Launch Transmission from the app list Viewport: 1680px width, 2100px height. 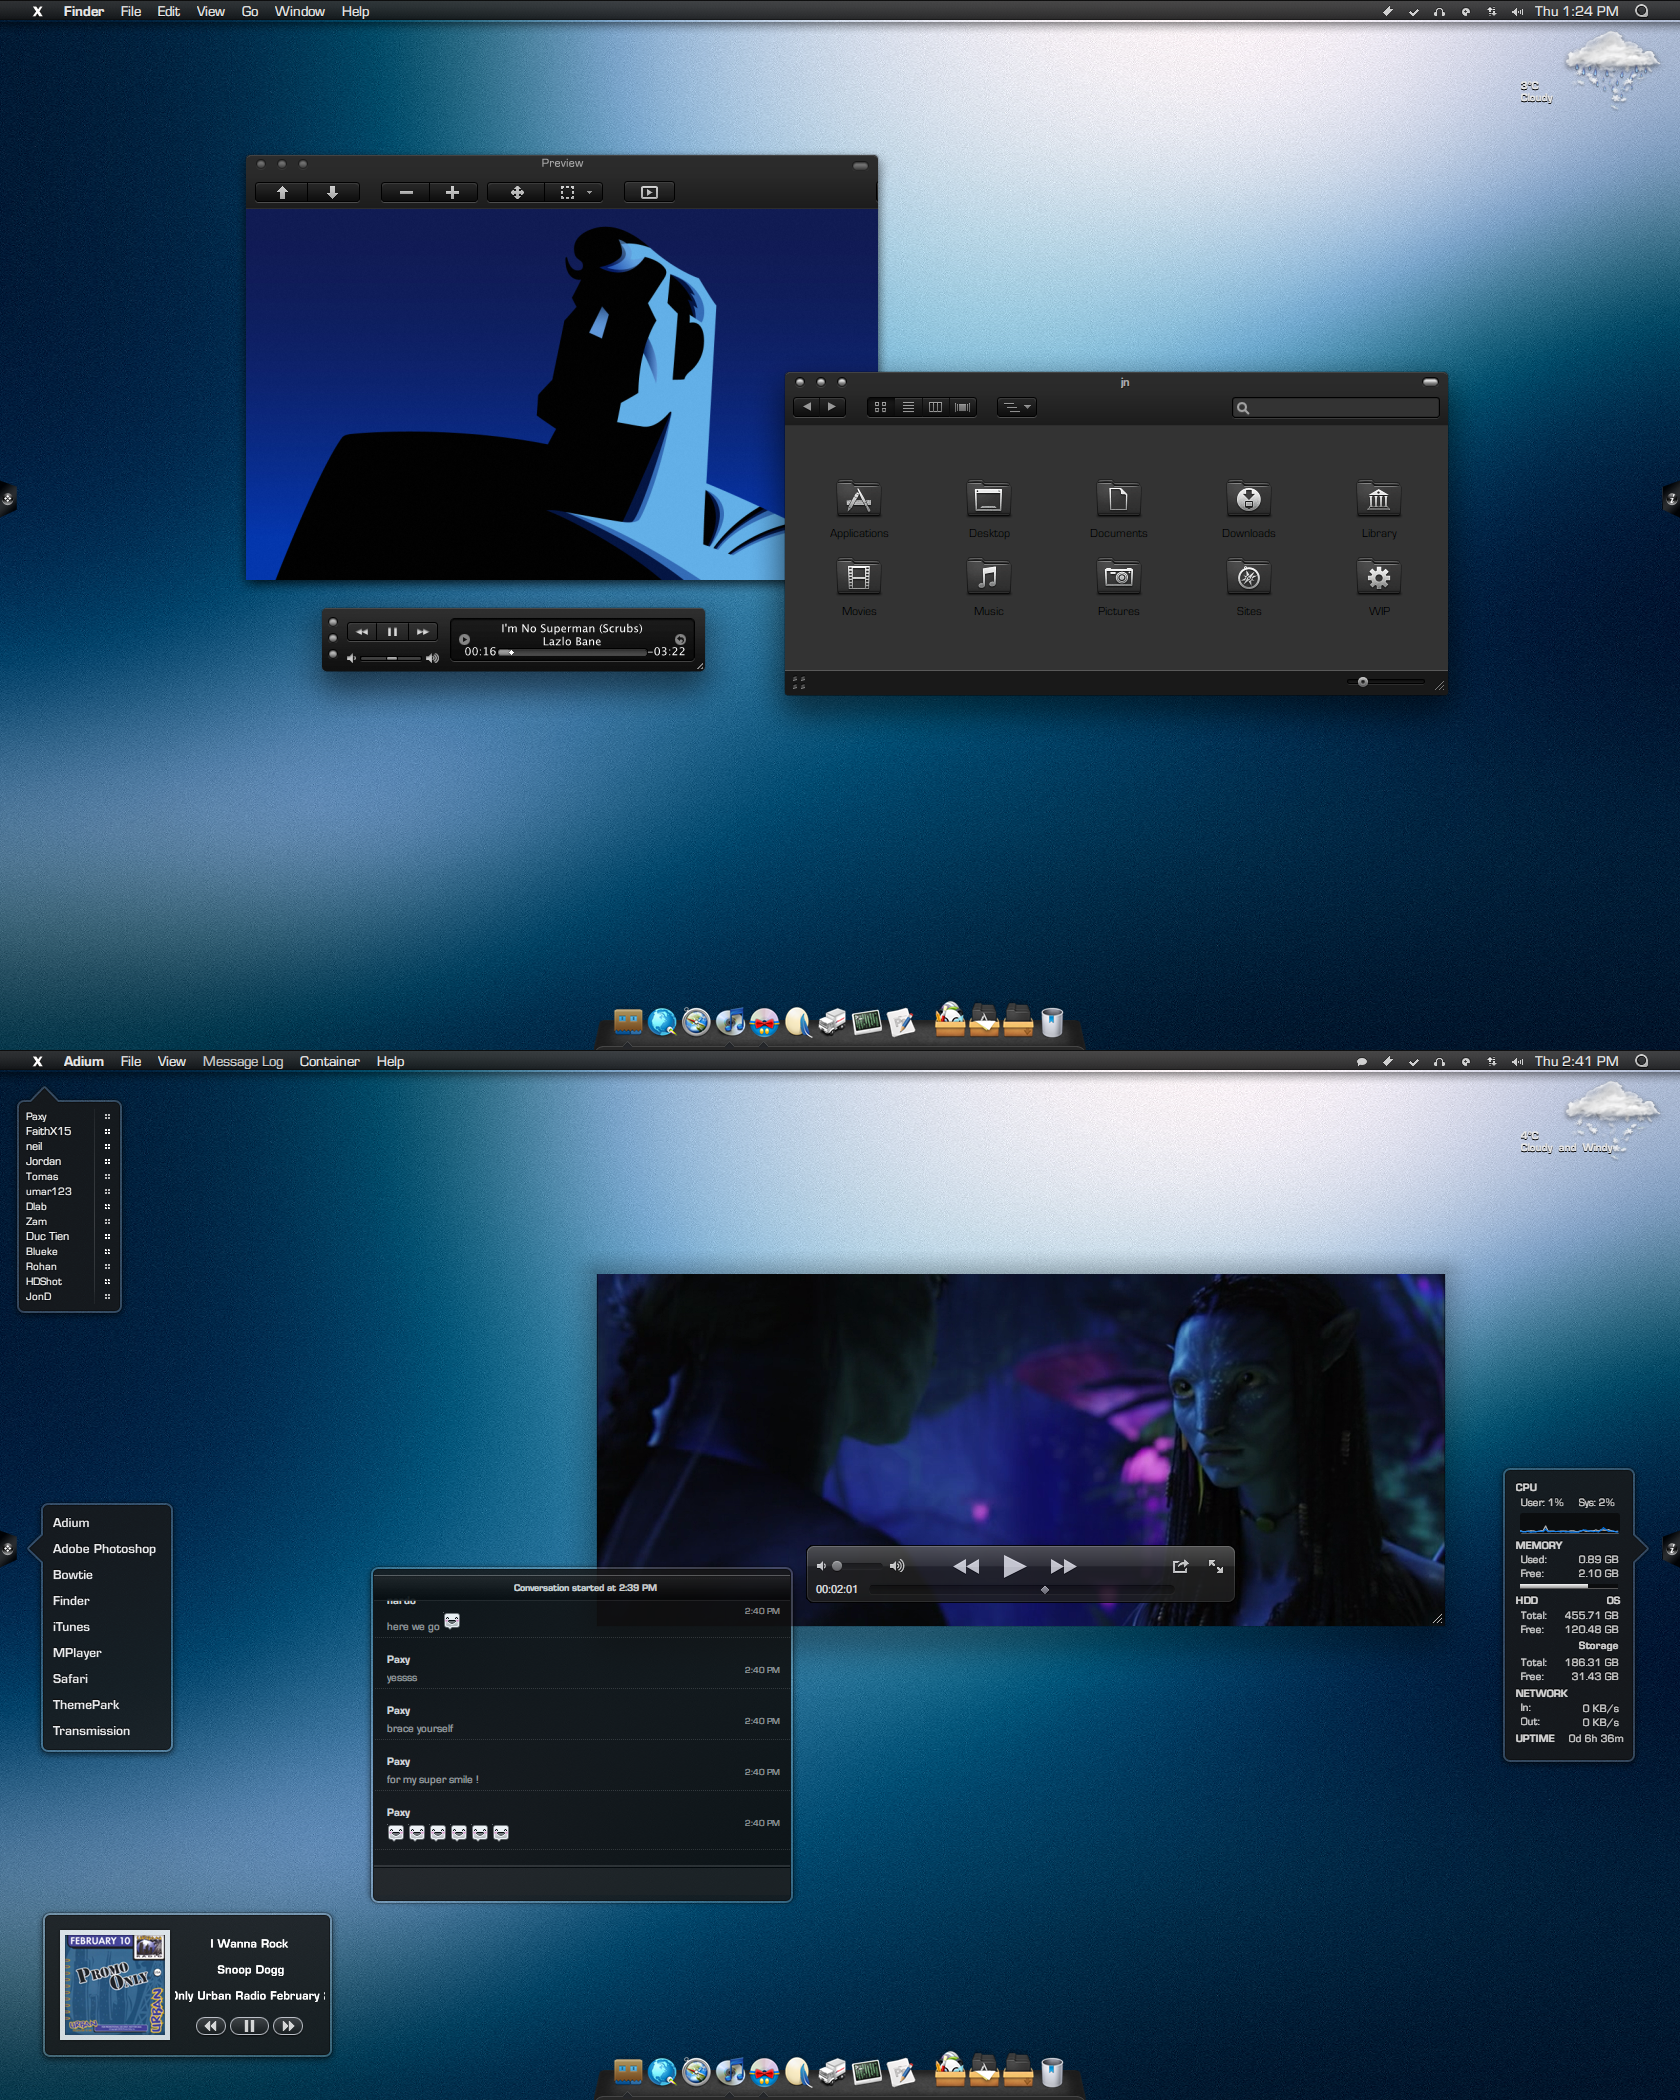[91, 1731]
